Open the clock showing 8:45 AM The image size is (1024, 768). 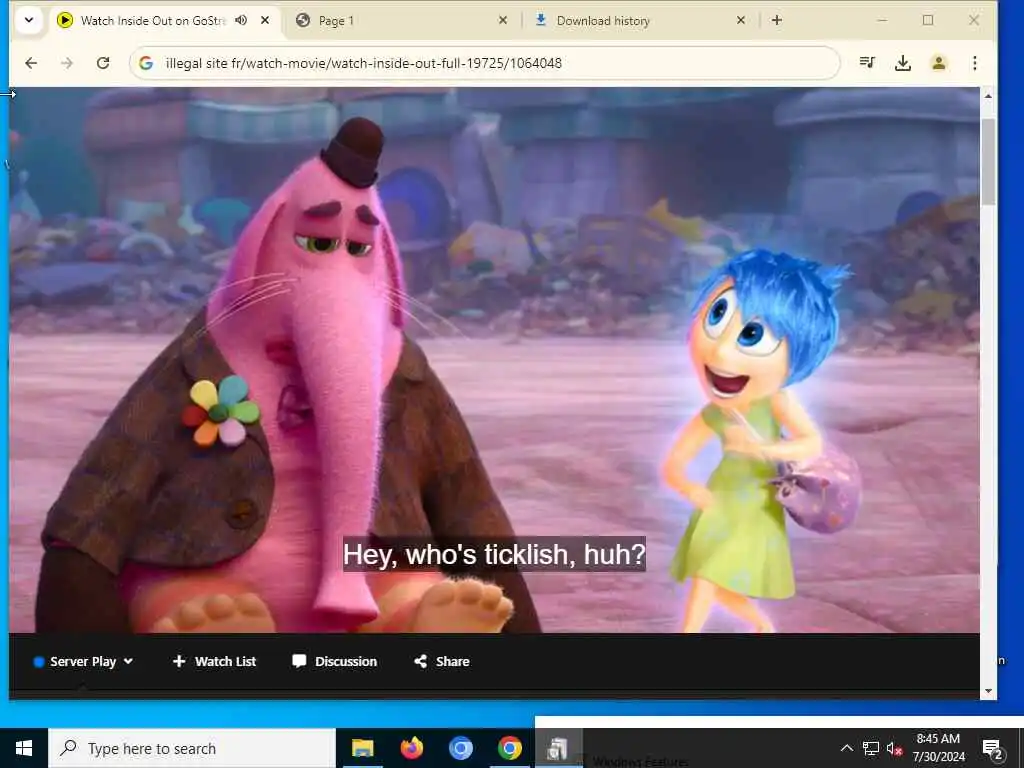(938, 748)
